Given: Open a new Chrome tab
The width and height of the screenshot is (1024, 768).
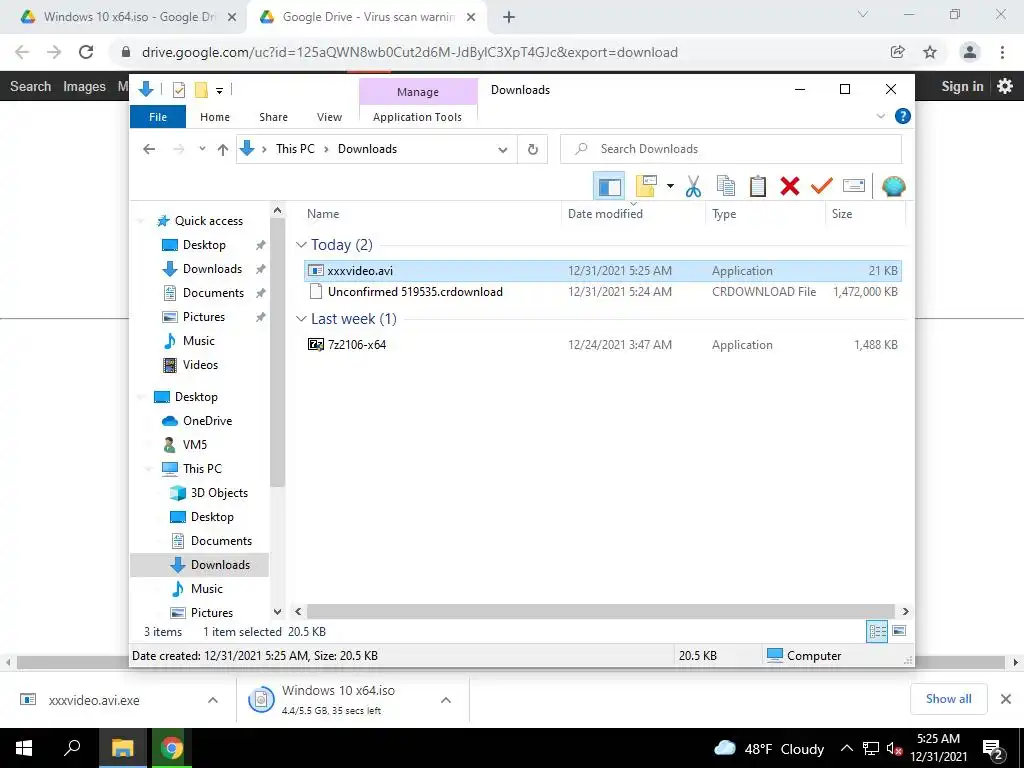Looking at the screenshot, I should (509, 18).
